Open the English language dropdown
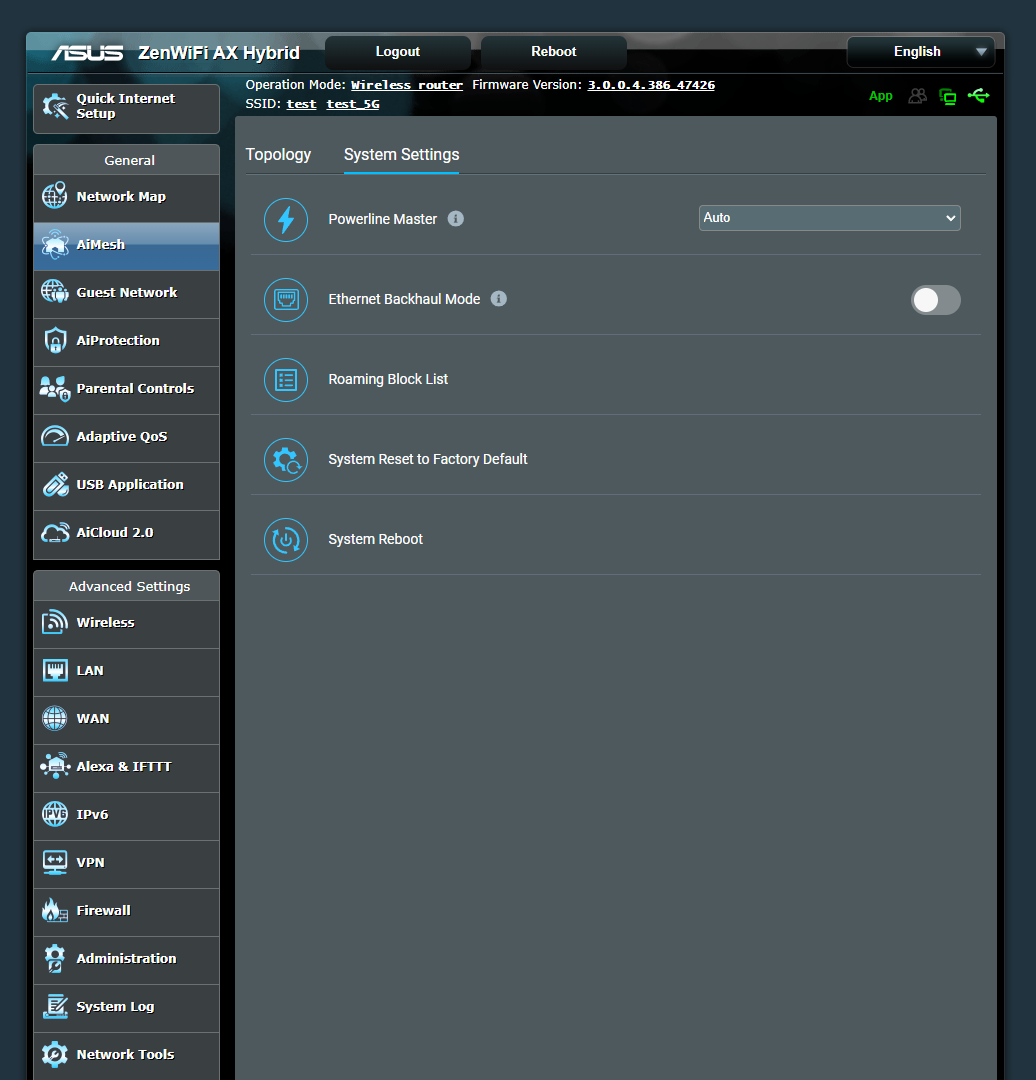Image resolution: width=1036 pixels, height=1080 pixels. tap(920, 52)
